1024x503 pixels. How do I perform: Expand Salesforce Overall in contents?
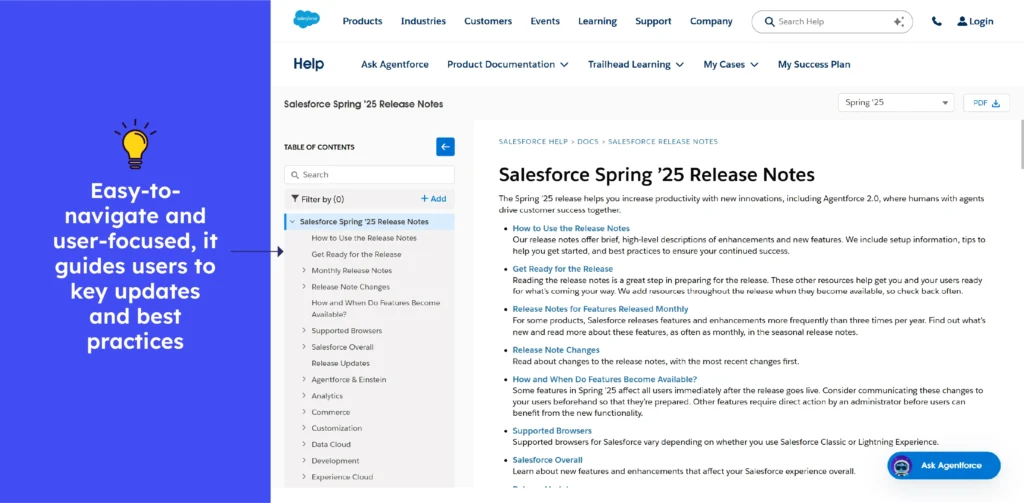point(304,347)
